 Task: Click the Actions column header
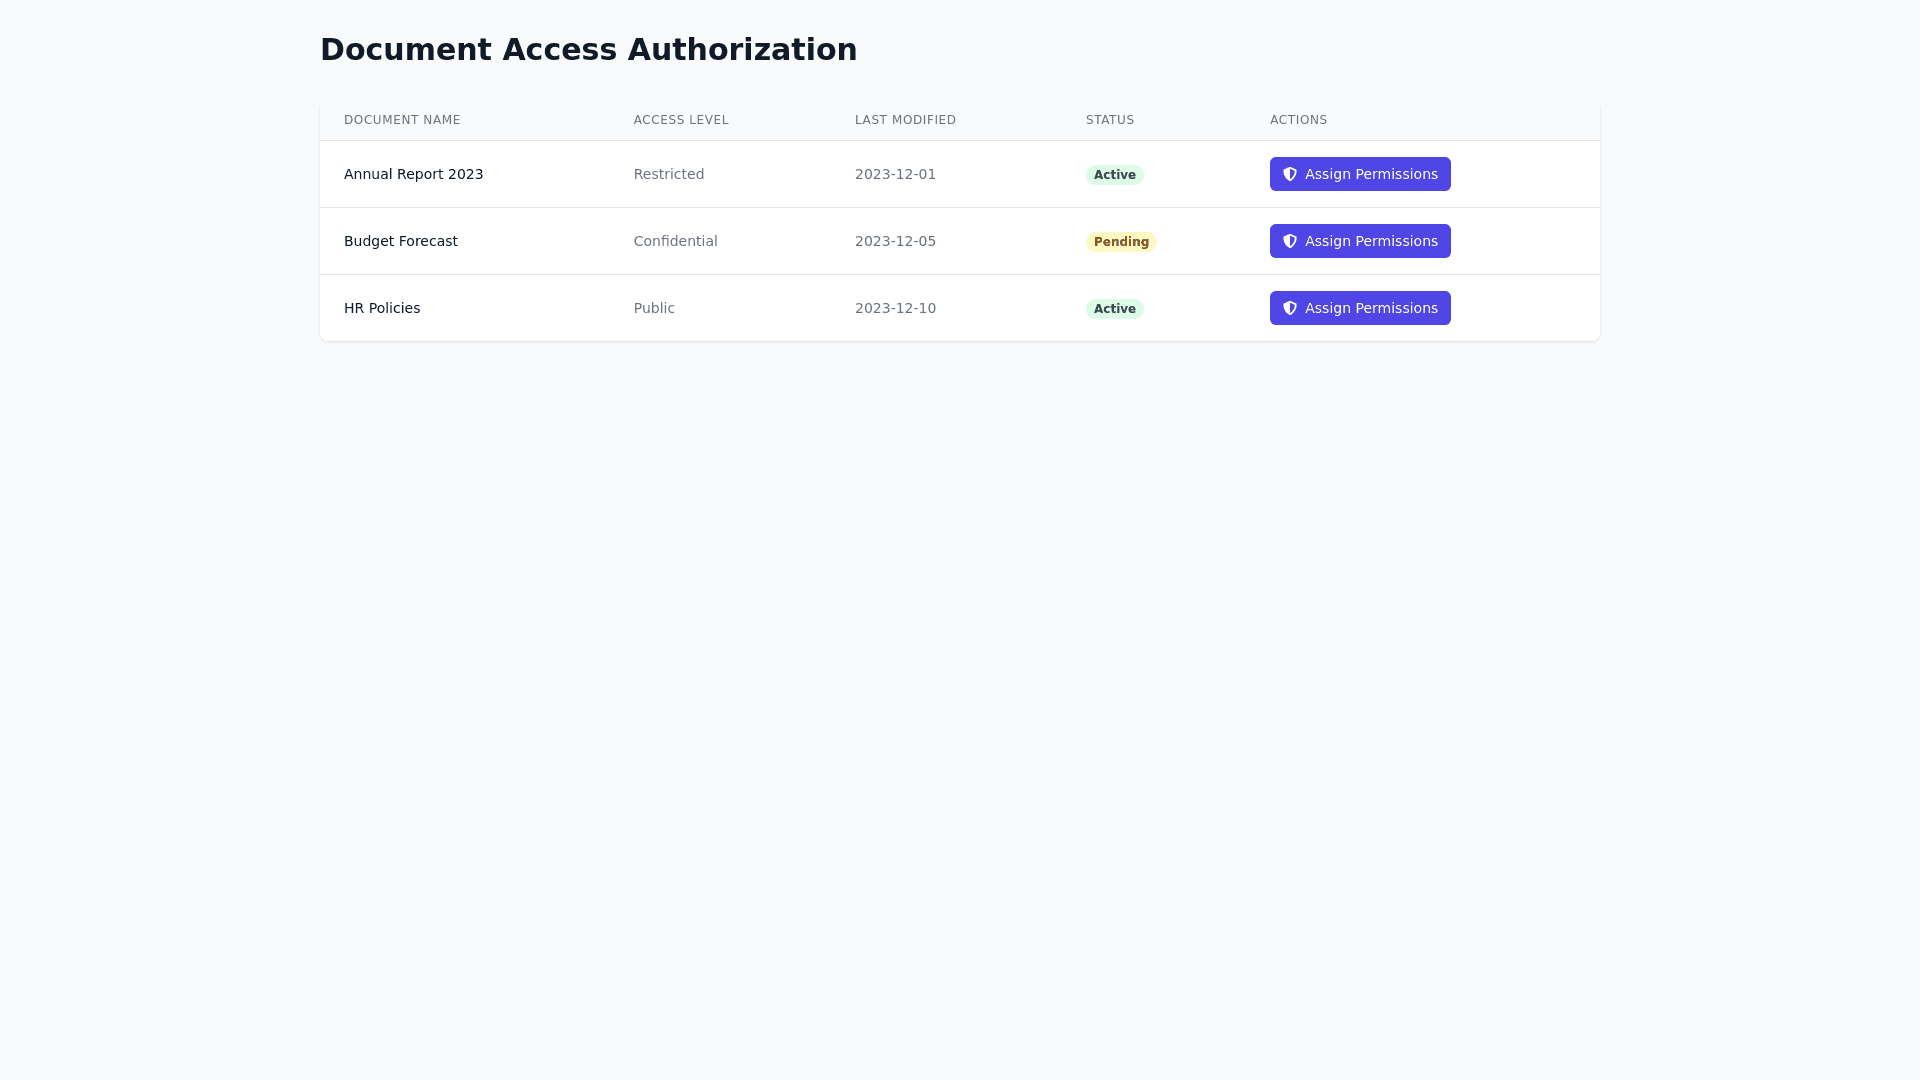(x=1298, y=120)
